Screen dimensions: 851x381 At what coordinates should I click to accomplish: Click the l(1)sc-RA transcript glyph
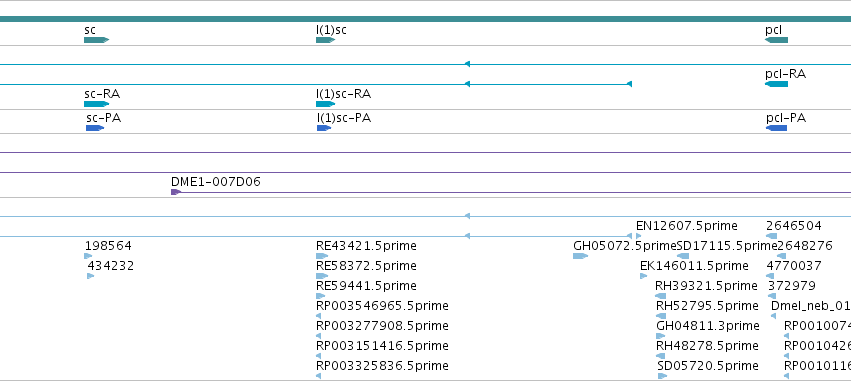pos(326,104)
